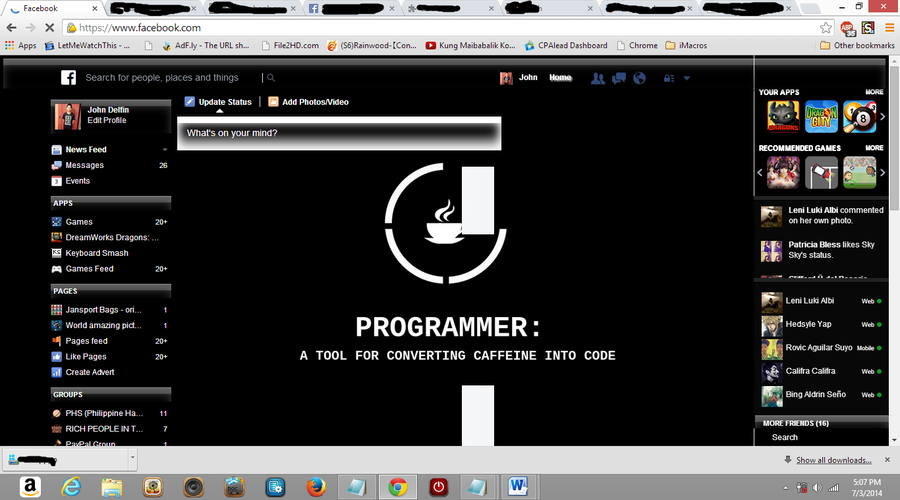Chat with Hedsyle Yap
Image resolution: width=900 pixels, height=500 pixels.
pyautogui.click(x=821, y=324)
